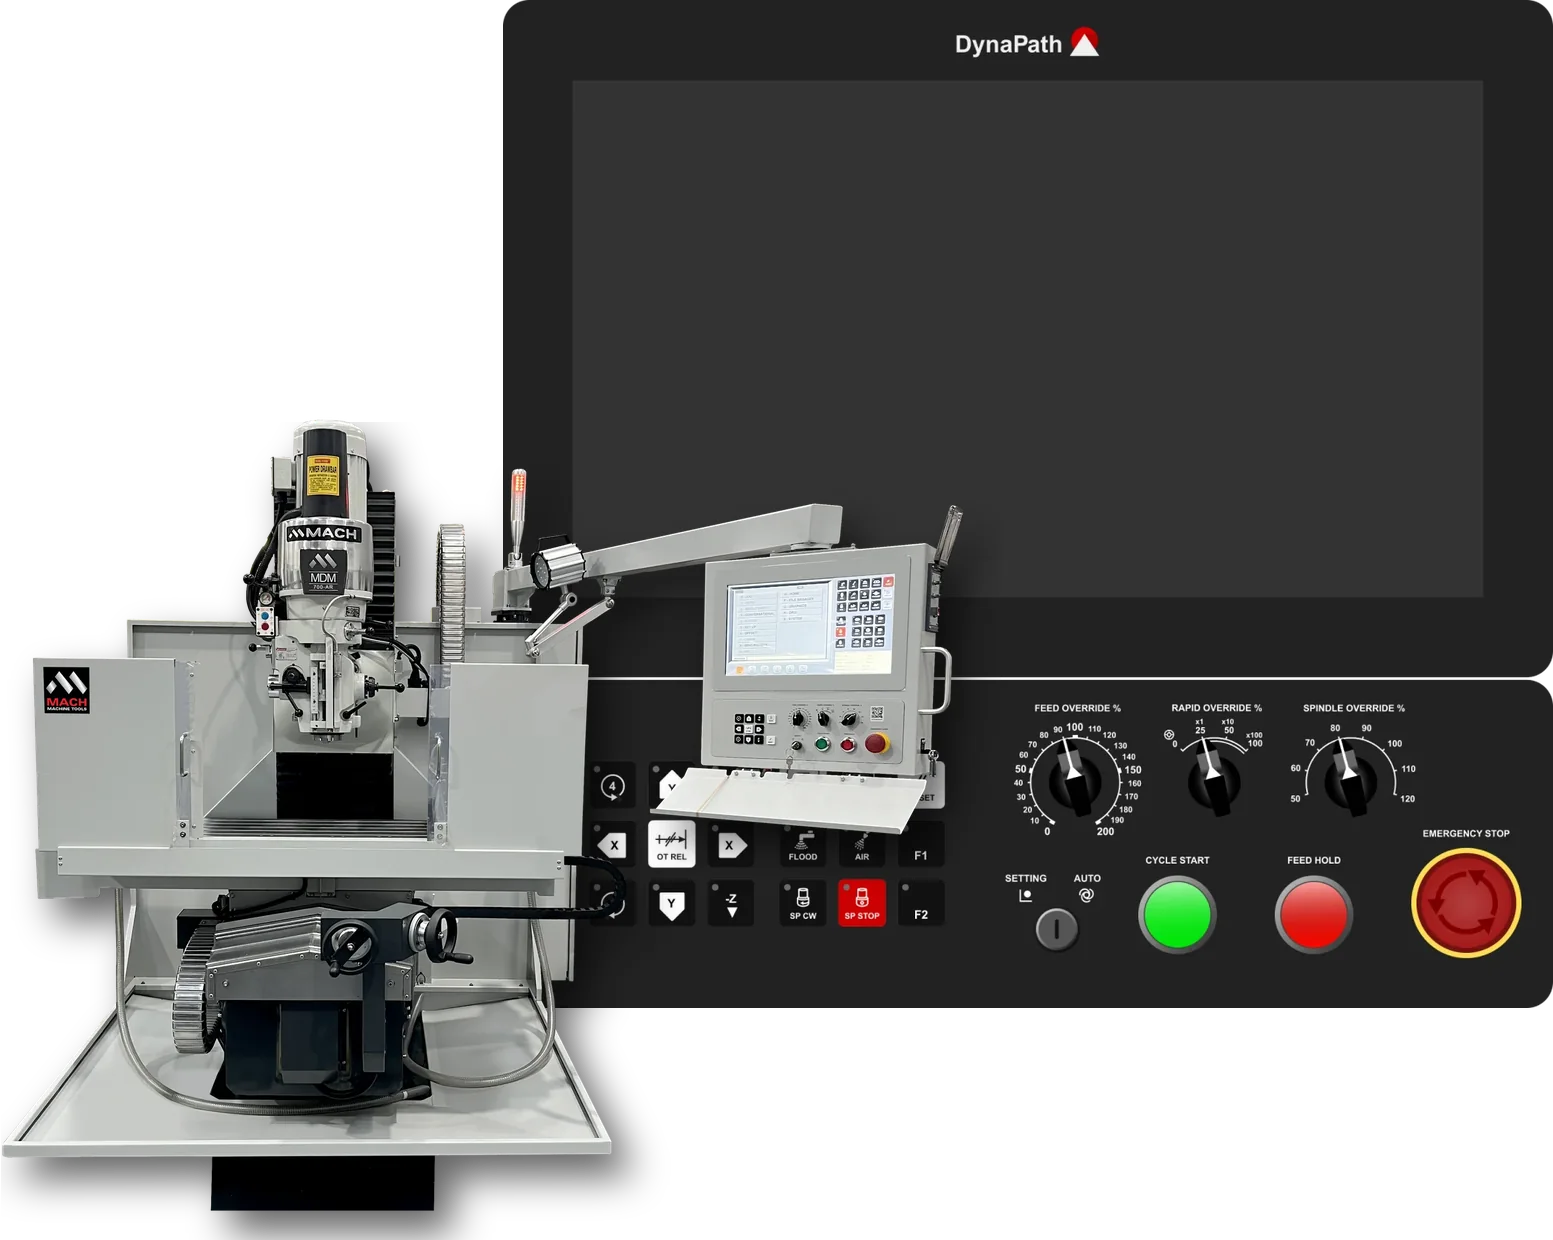This screenshot has width=1553, height=1240.
Task: Click the 'SPINDLE OVERRIDE %' label
Action: [1353, 708]
